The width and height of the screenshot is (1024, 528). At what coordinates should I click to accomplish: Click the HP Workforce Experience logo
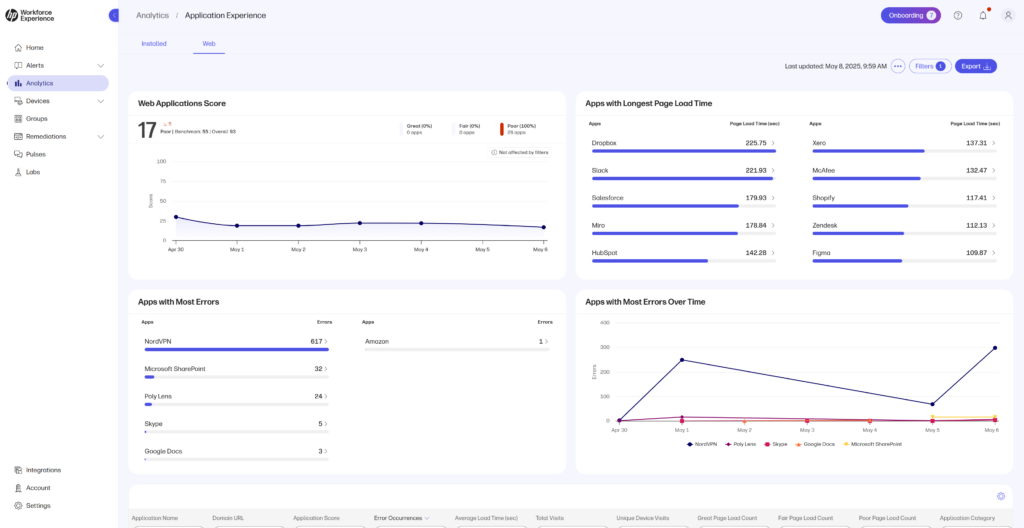click(x=30, y=15)
